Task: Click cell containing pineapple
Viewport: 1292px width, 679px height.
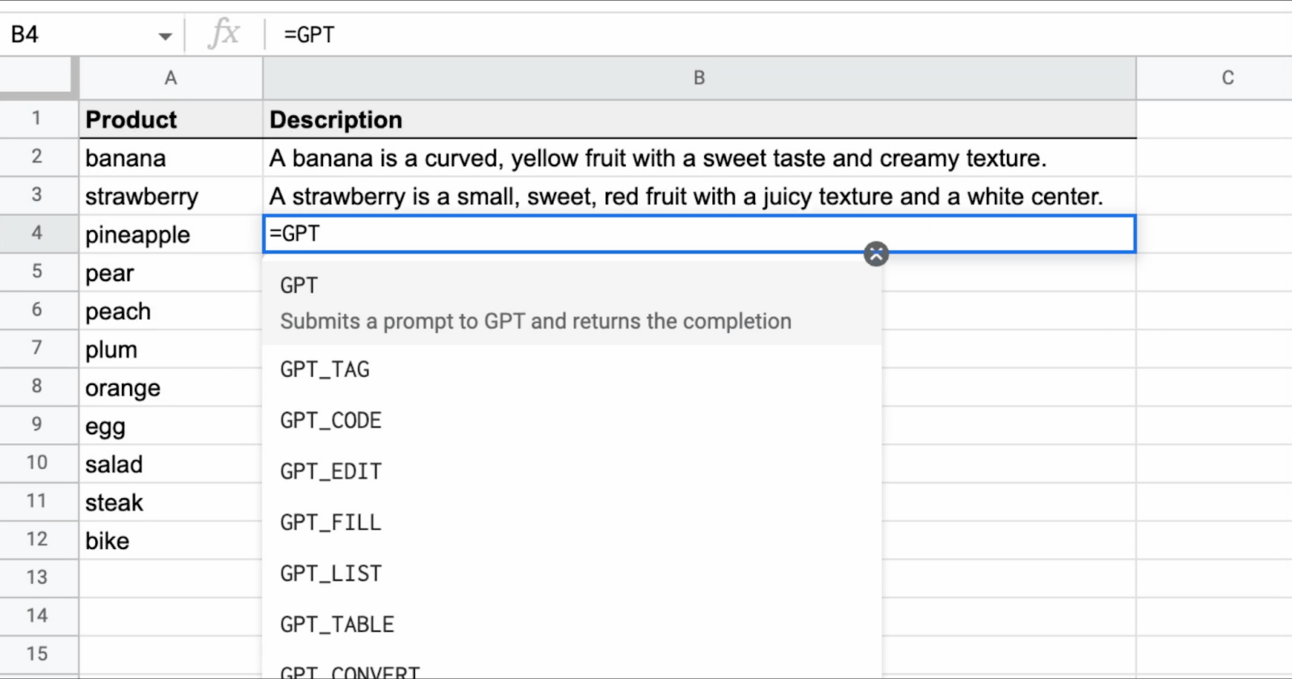Action: (171, 235)
